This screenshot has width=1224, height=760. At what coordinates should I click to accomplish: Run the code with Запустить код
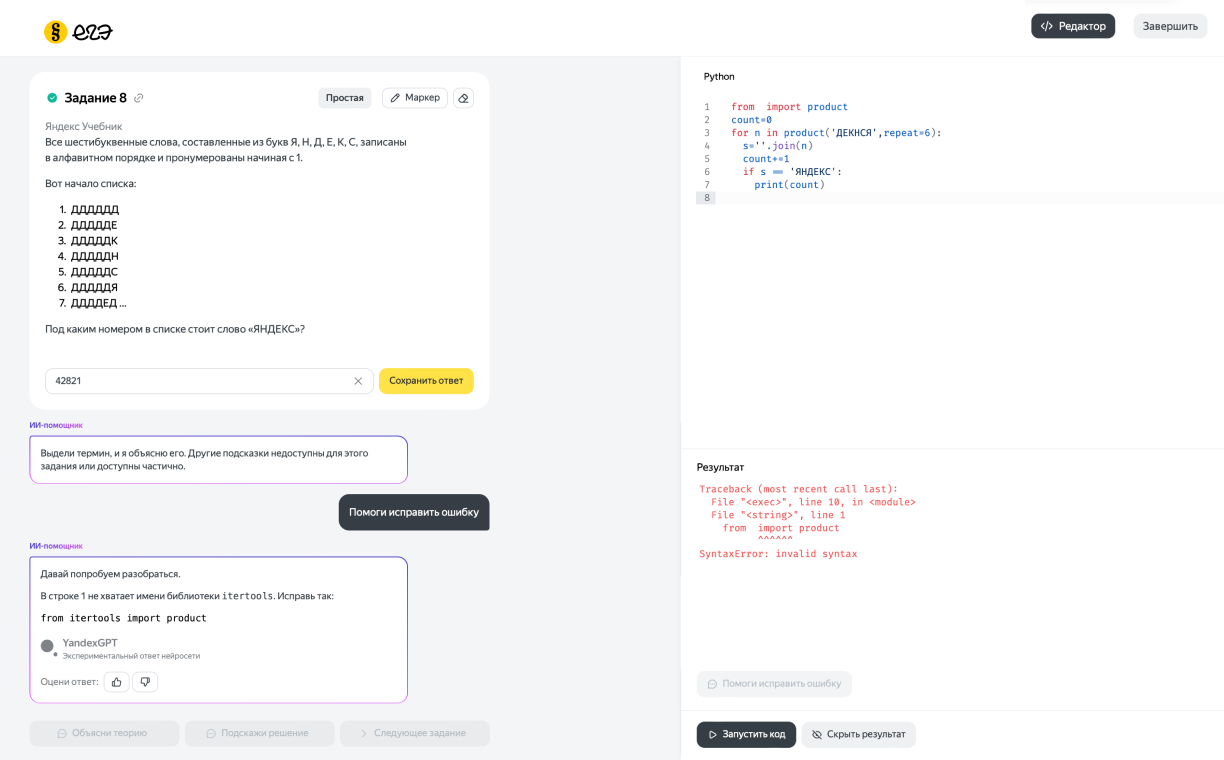point(746,734)
